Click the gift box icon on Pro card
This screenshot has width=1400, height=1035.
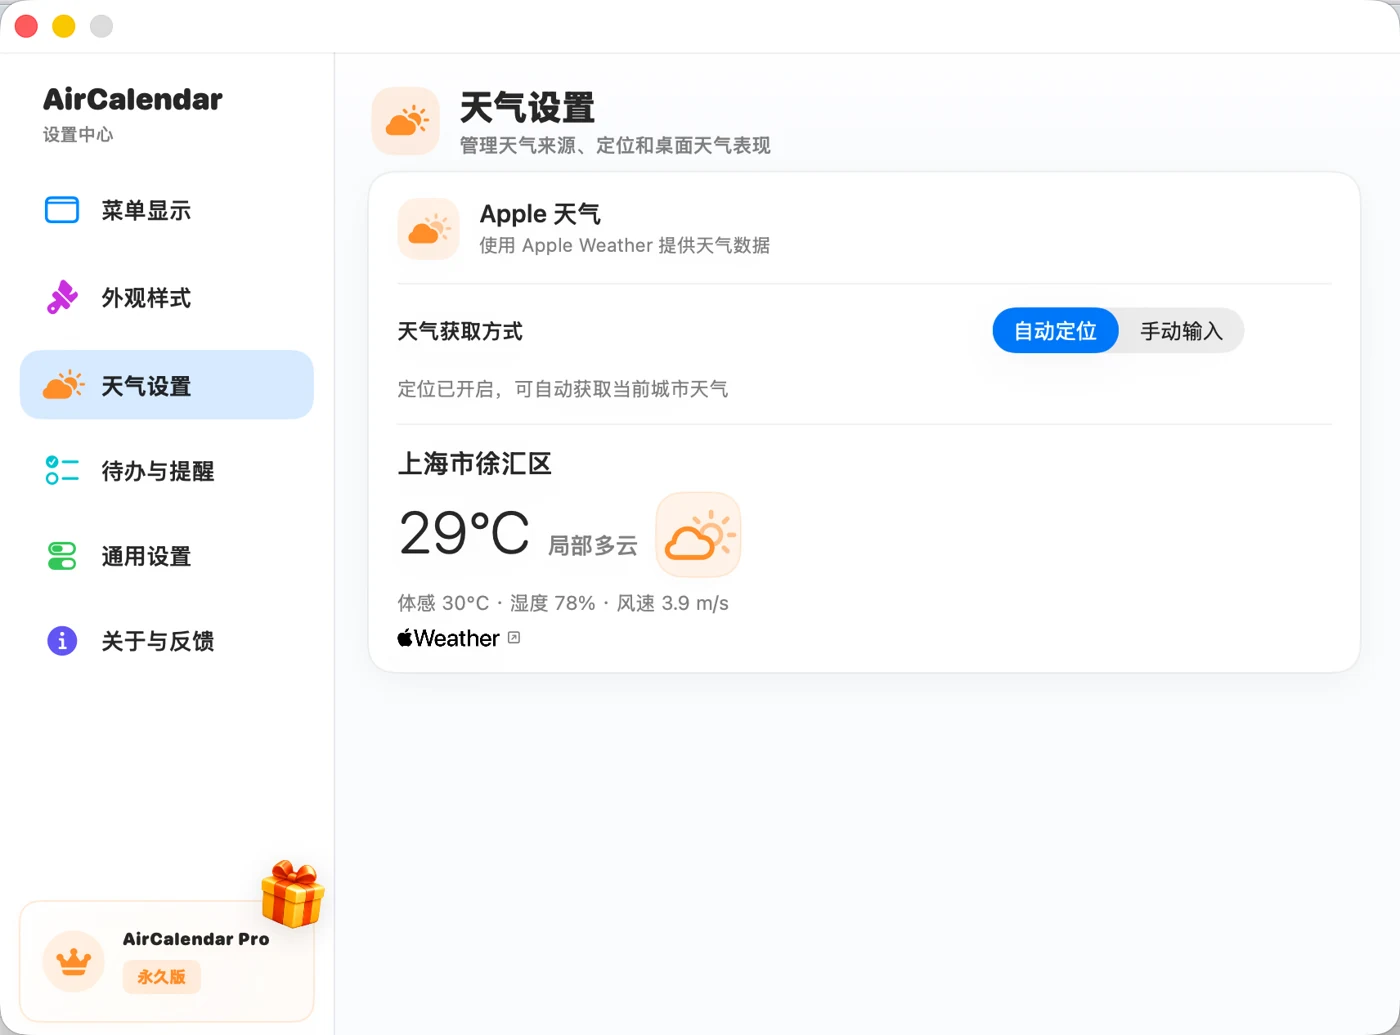pyautogui.click(x=292, y=894)
